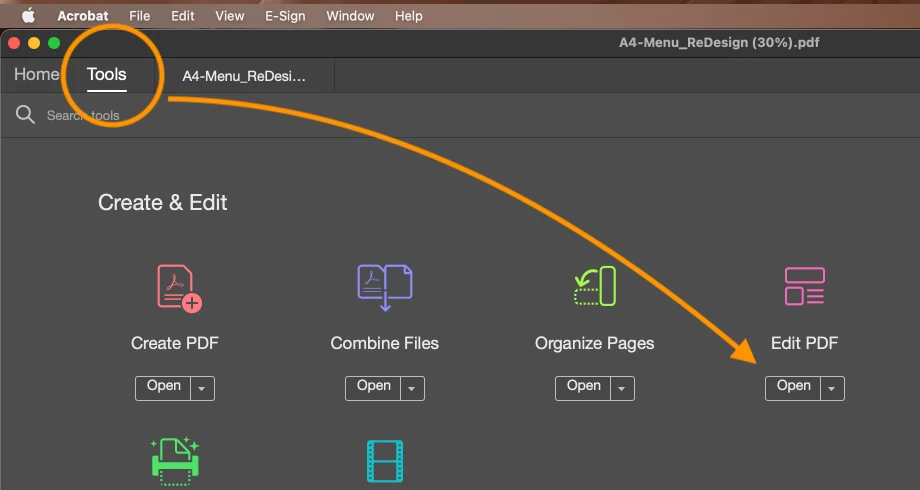Click the Organize Pages label
Screen dimensions: 920x490
point(594,343)
